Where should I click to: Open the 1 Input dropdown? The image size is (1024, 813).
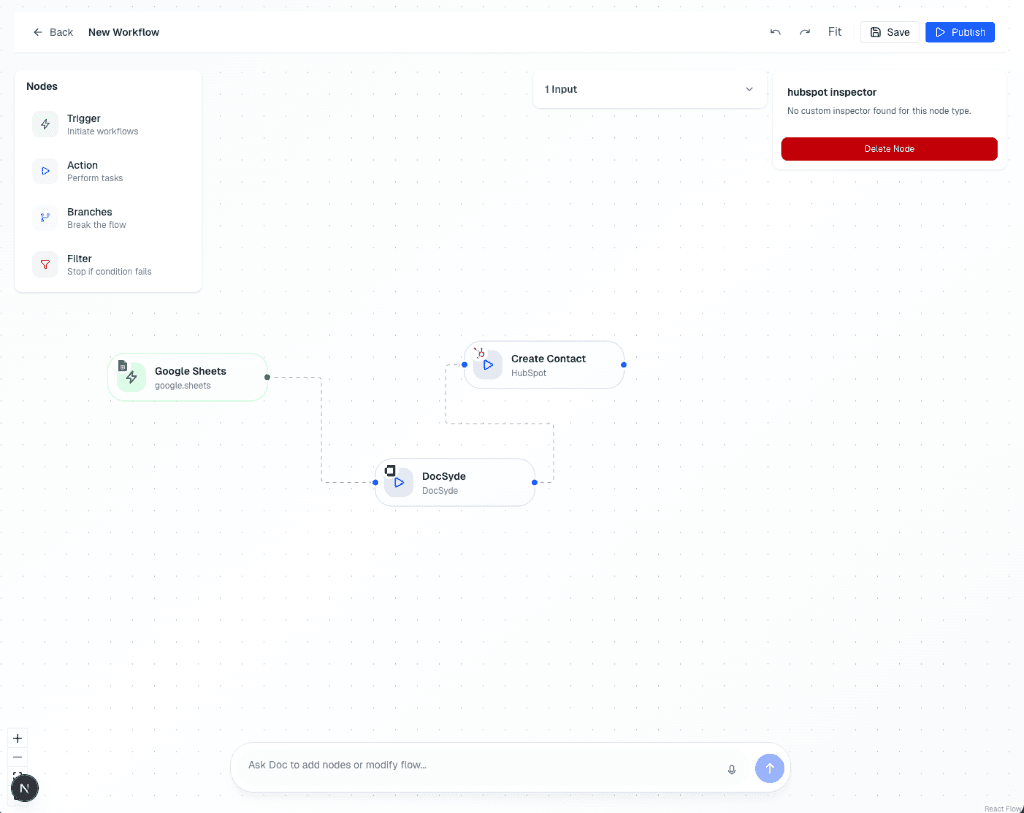[x=649, y=89]
